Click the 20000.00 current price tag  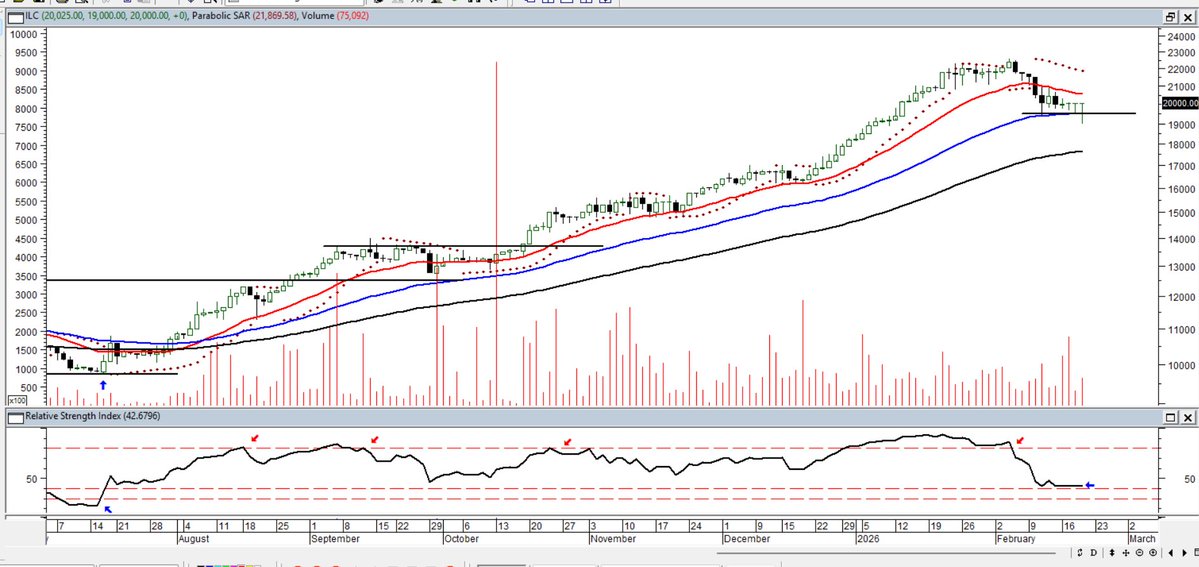pyautogui.click(x=1179, y=103)
